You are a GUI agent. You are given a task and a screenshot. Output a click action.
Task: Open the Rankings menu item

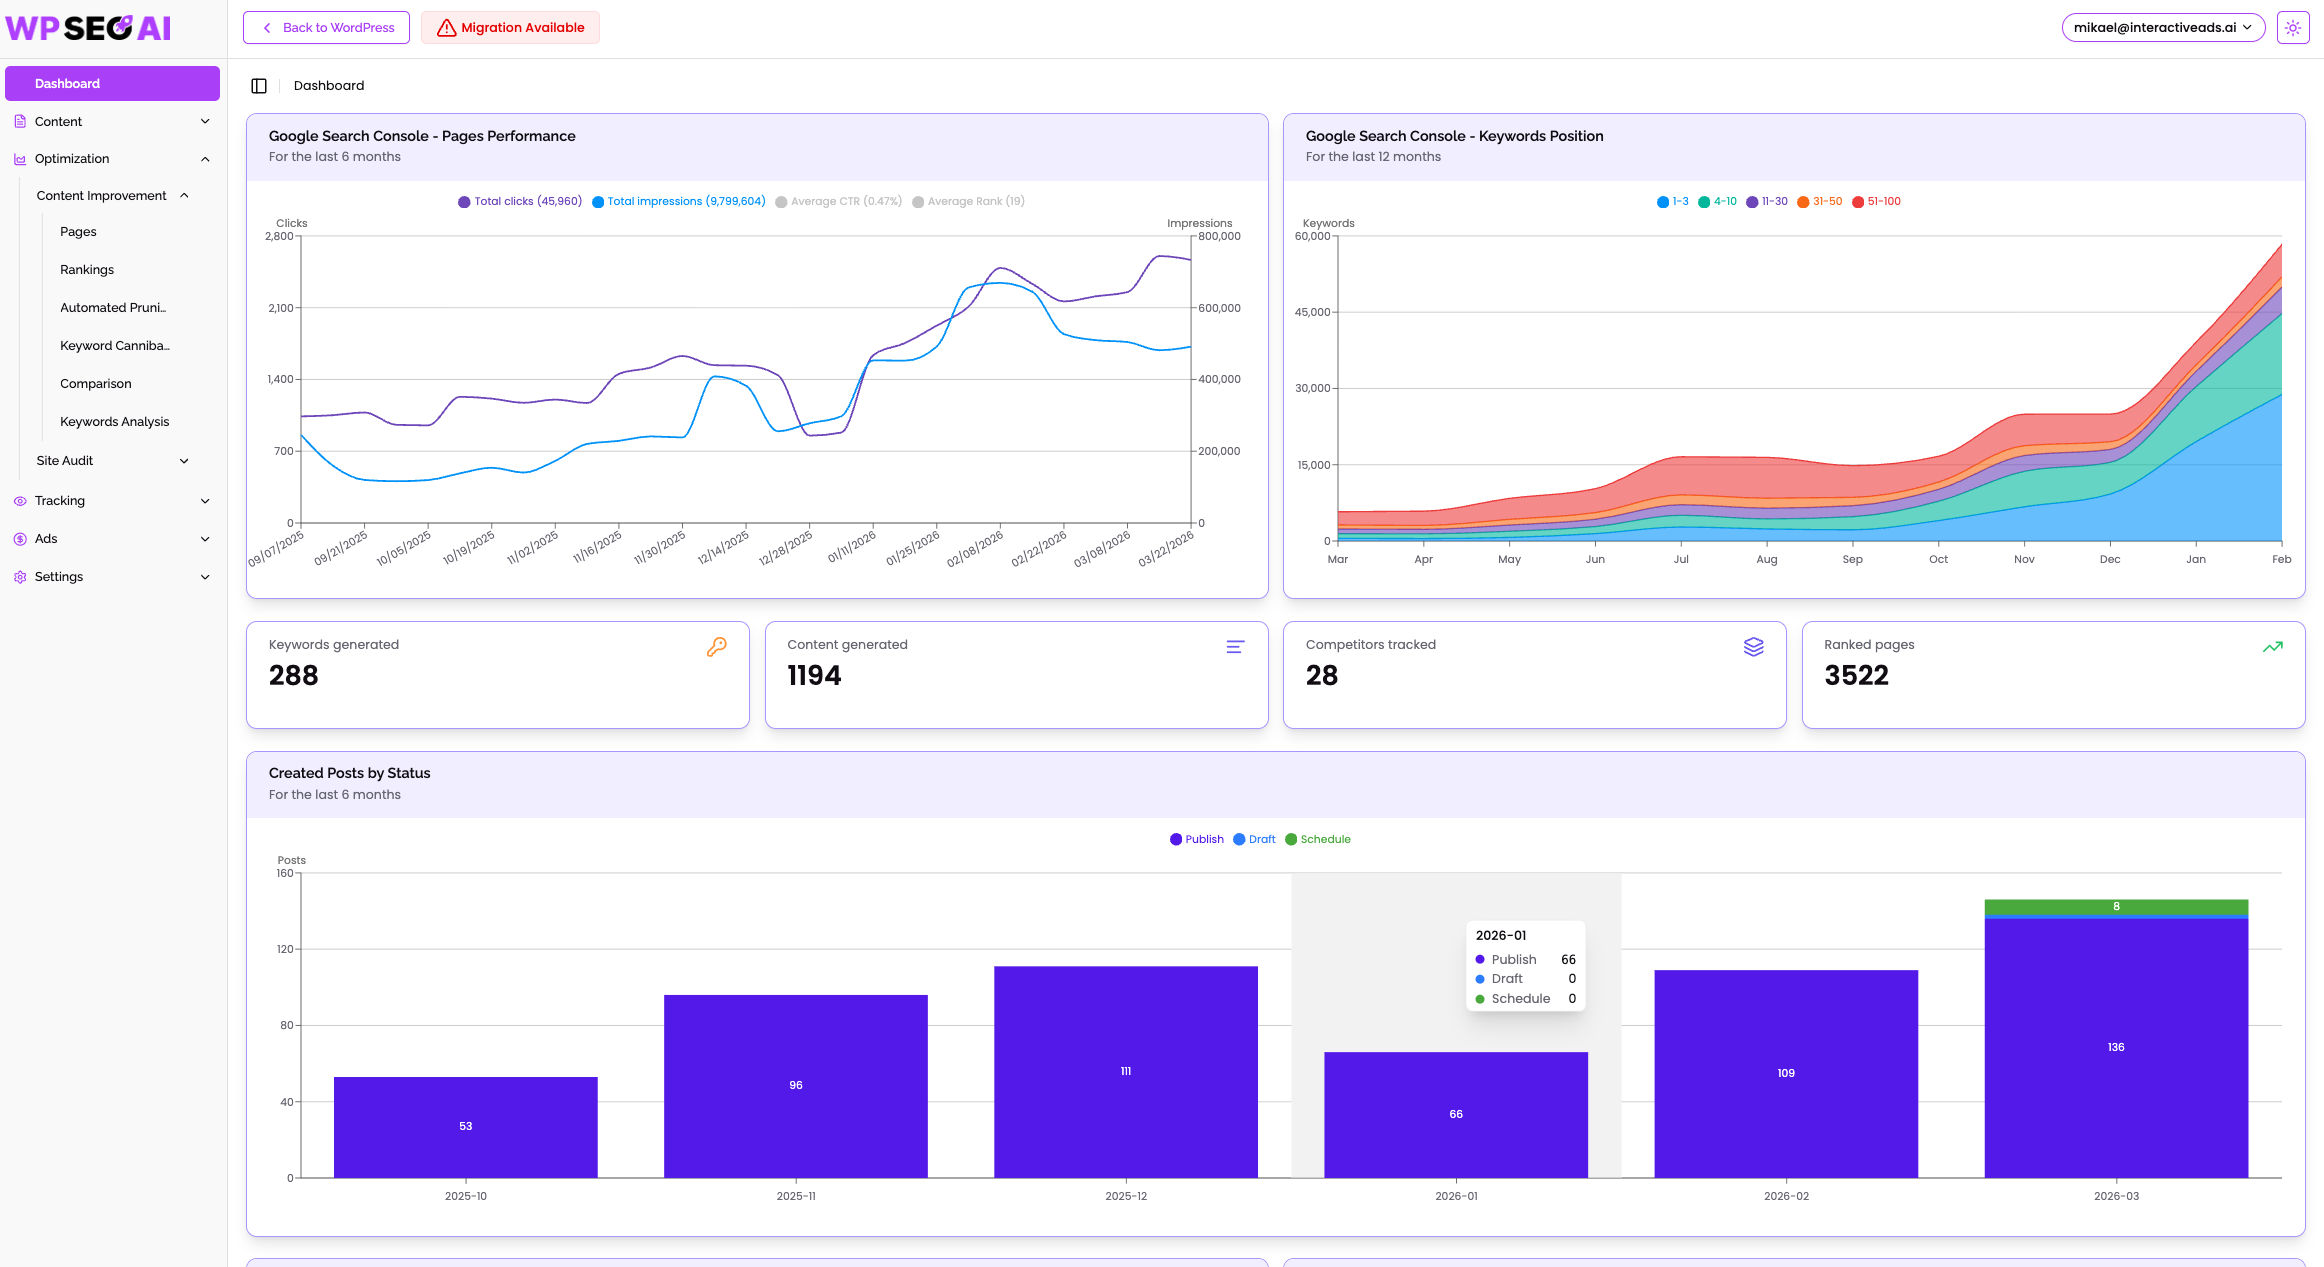pyautogui.click(x=87, y=270)
